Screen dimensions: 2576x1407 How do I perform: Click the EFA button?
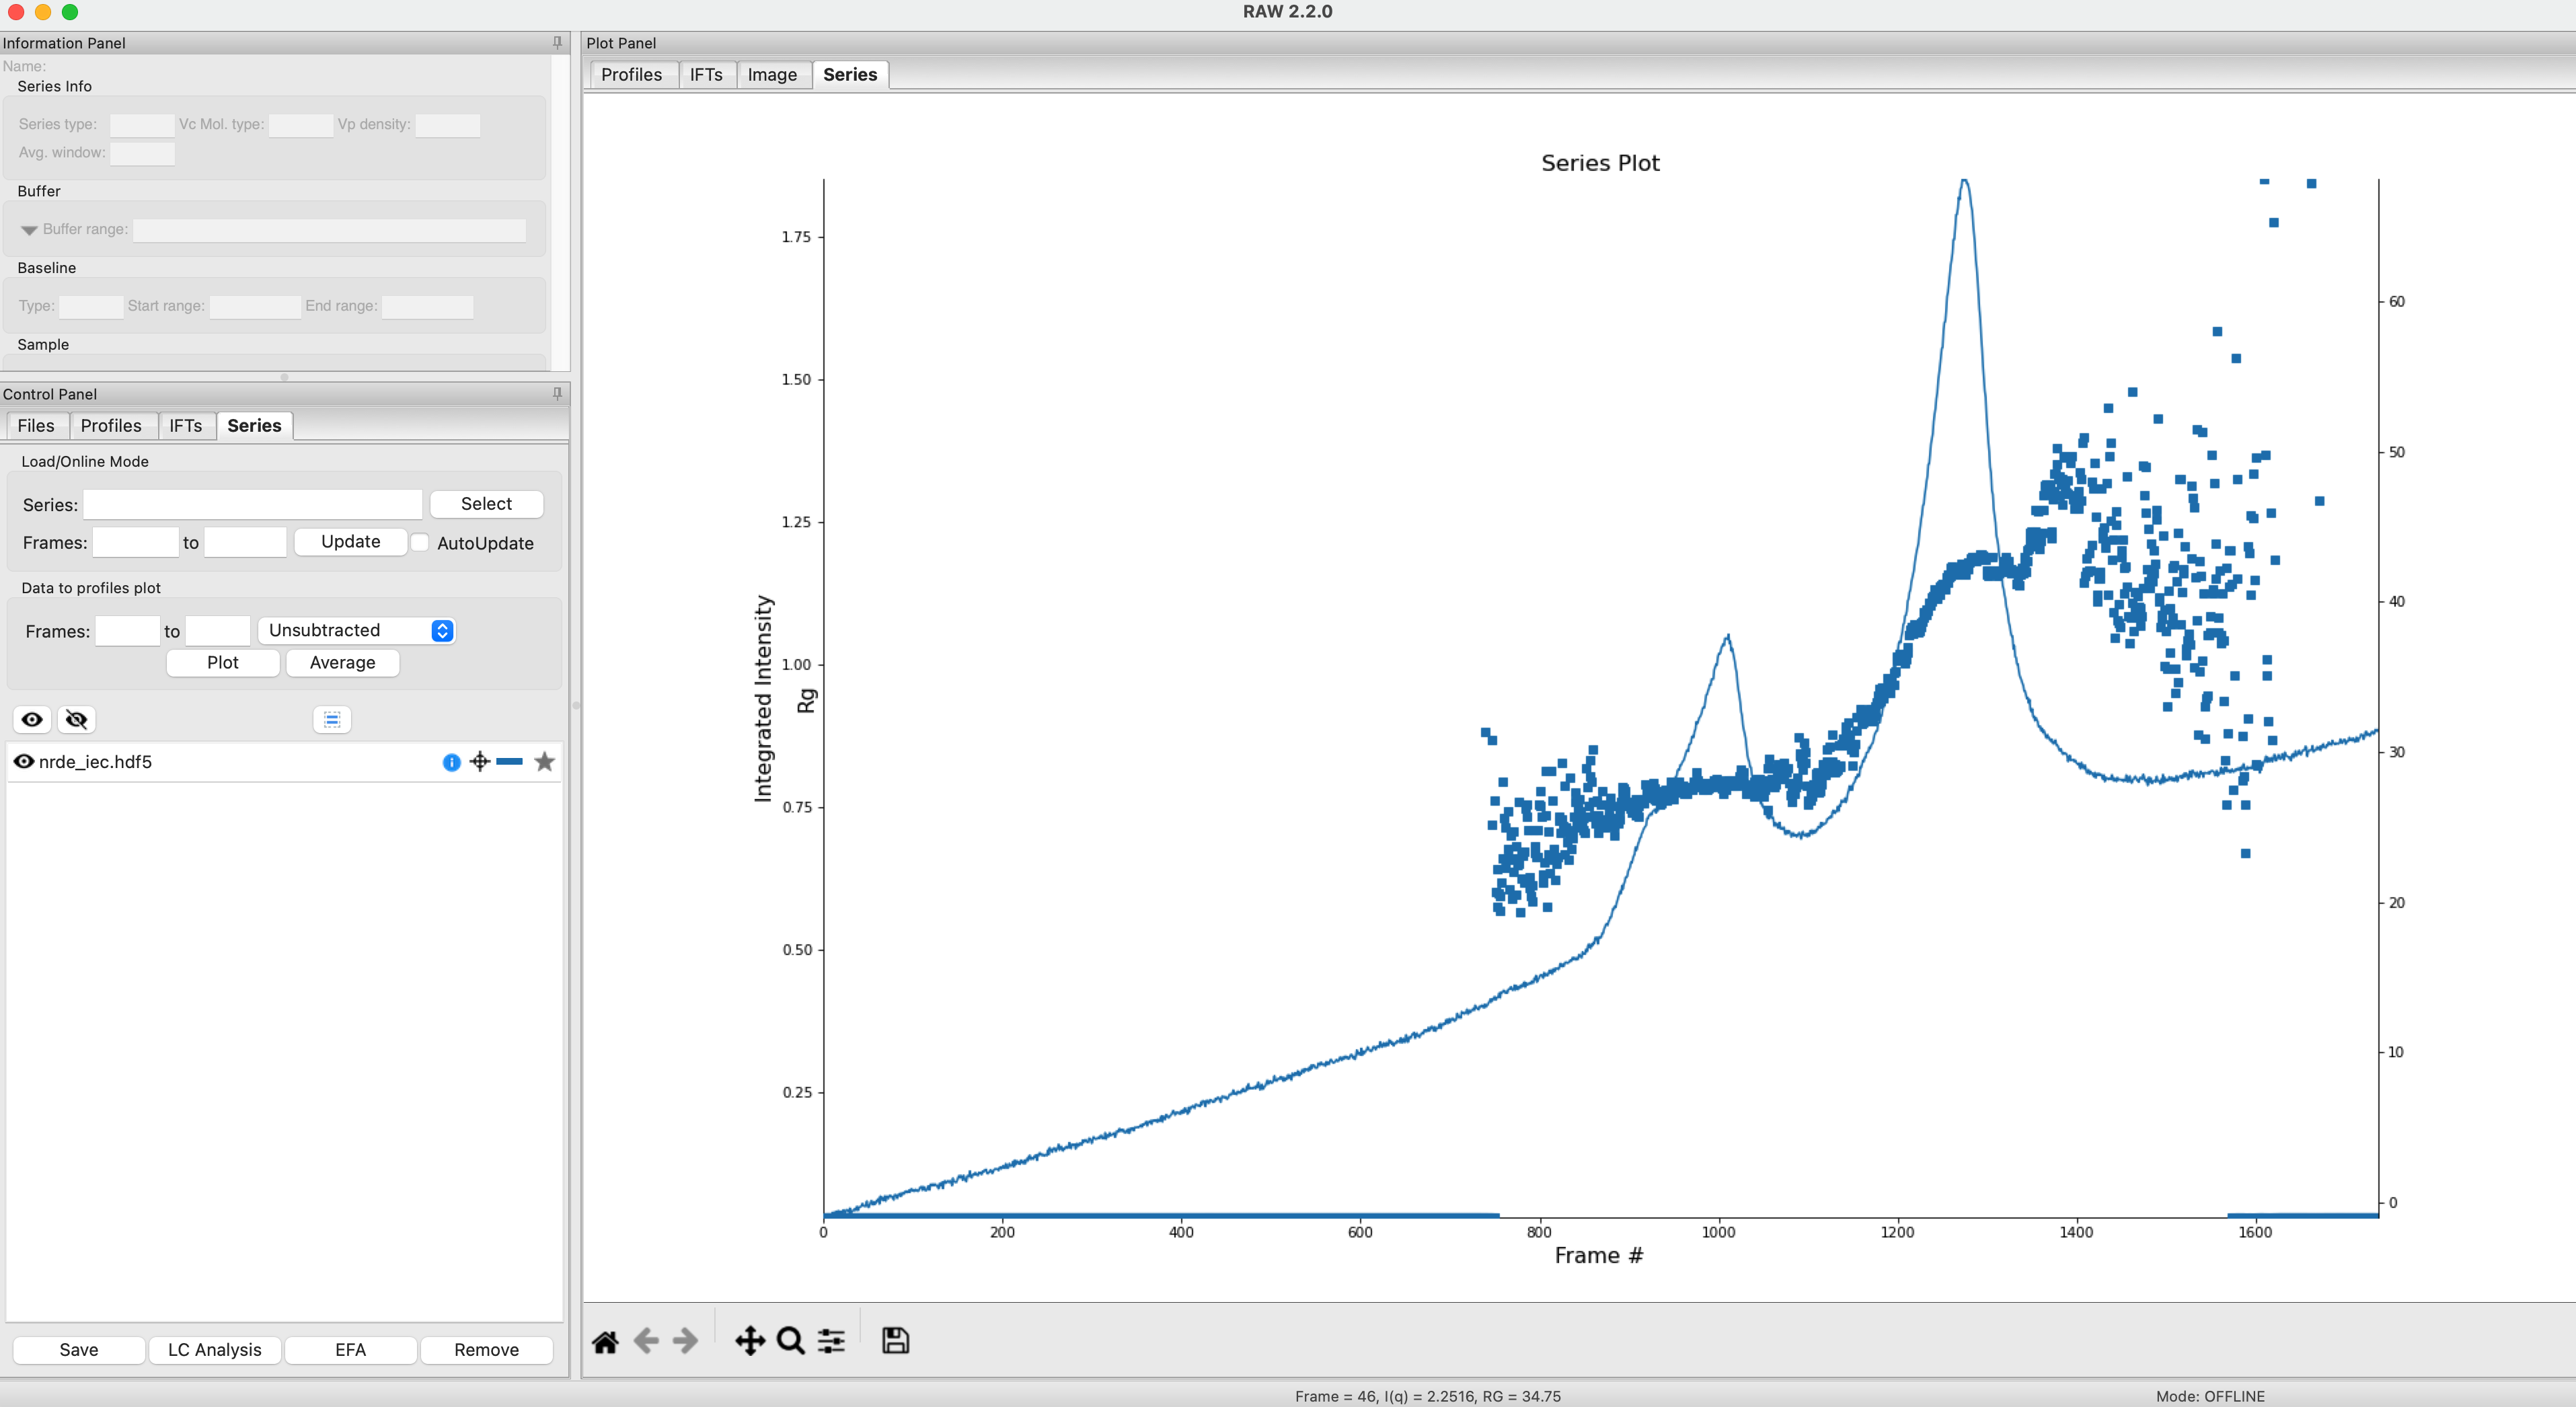[350, 1350]
